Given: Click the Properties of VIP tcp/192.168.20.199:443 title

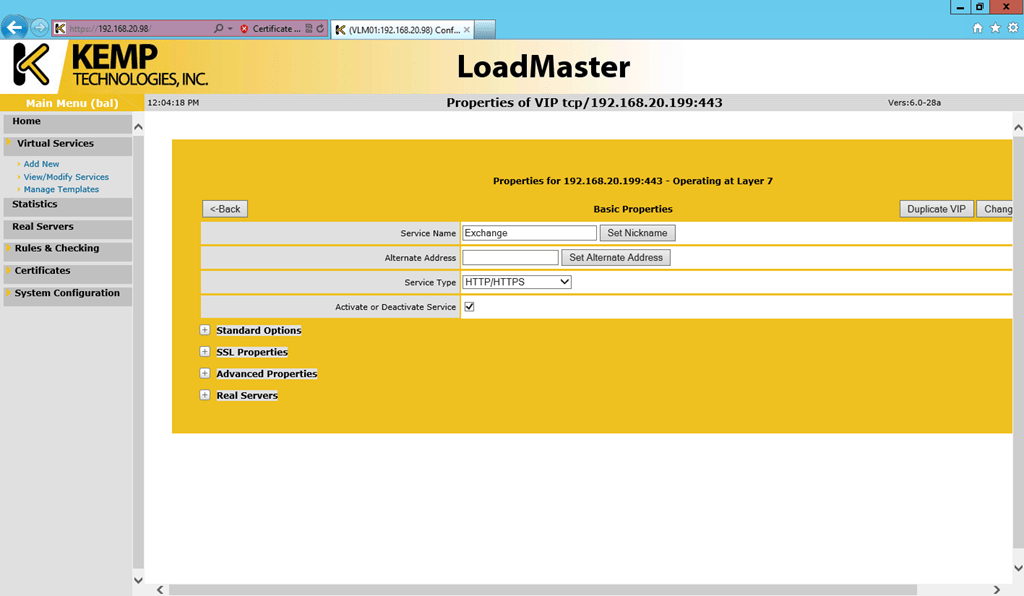Looking at the screenshot, I should (x=584, y=102).
